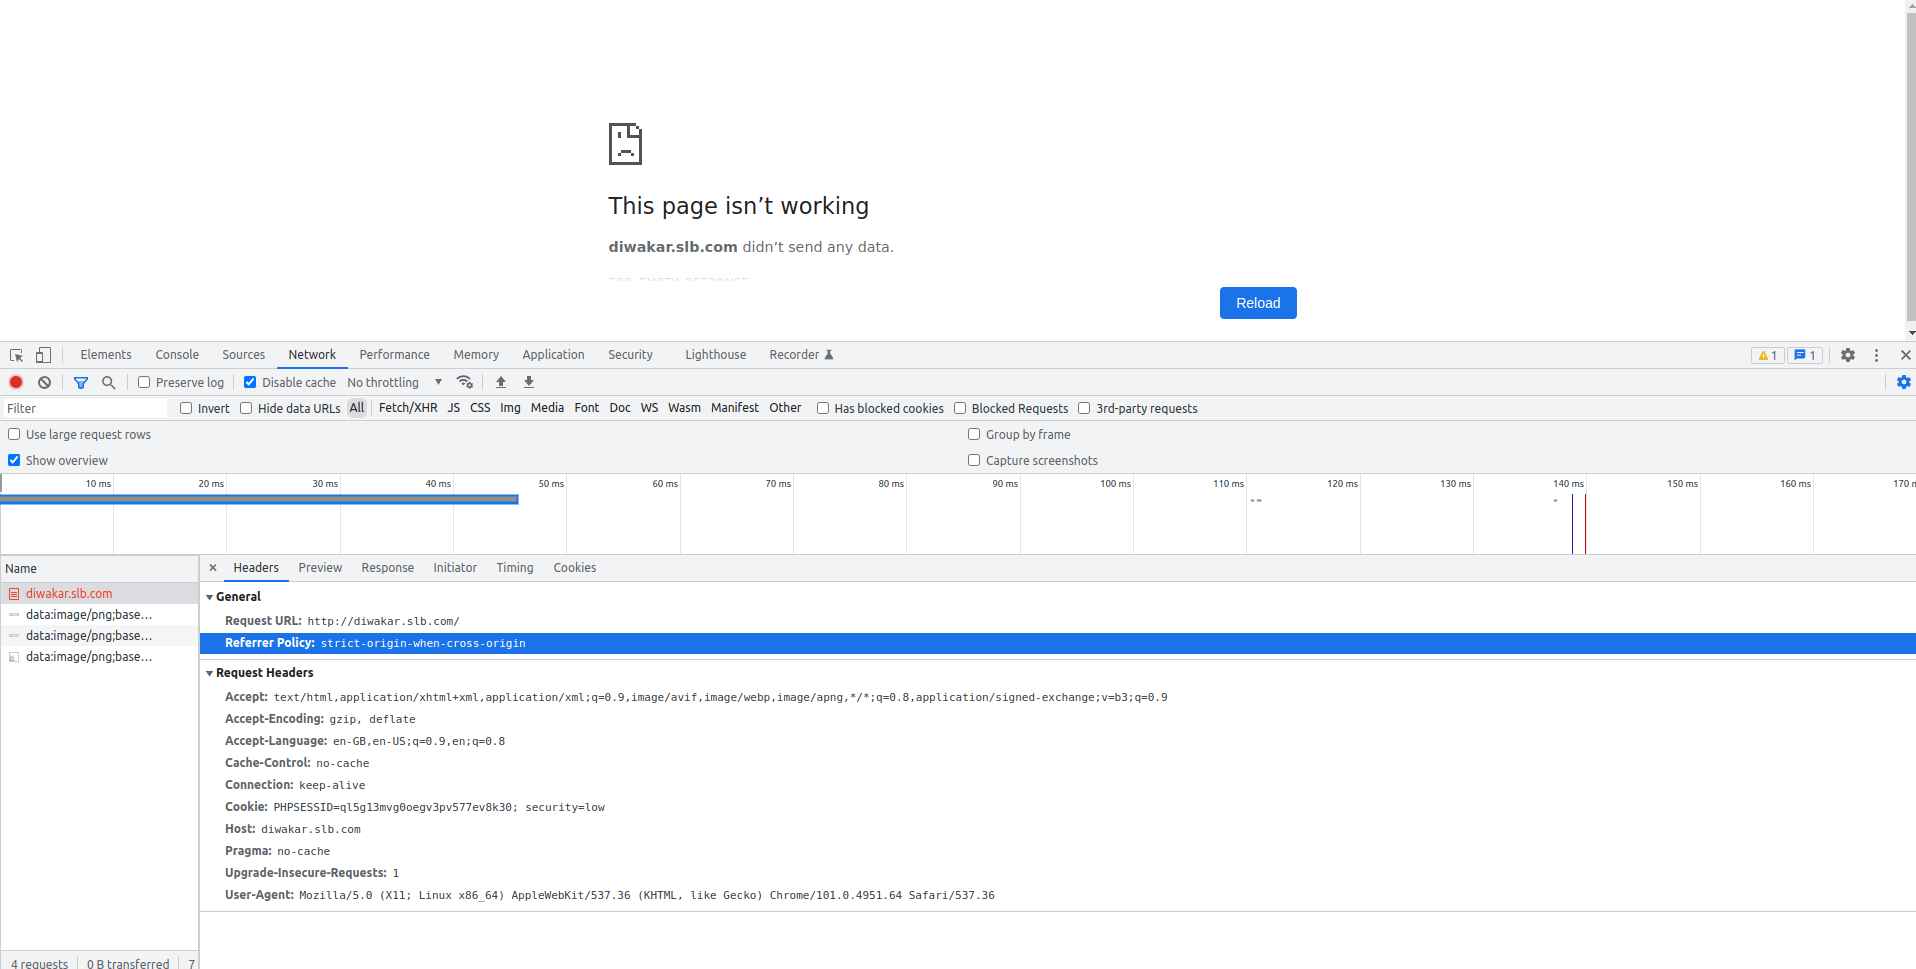Click the inspect element picker icon
This screenshot has width=1916, height=969.
click(16, 355)
